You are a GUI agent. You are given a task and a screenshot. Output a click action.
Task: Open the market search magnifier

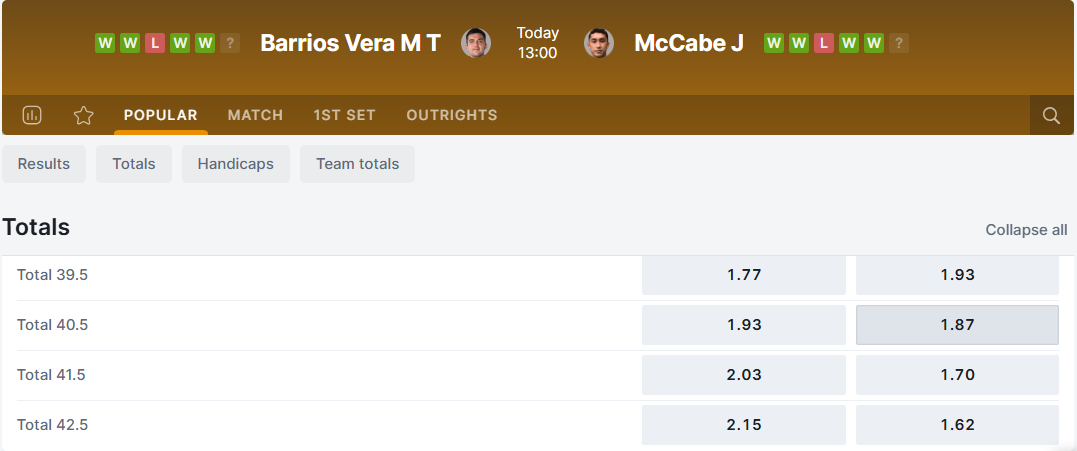pyautogui.click(x=1051, y=115)
